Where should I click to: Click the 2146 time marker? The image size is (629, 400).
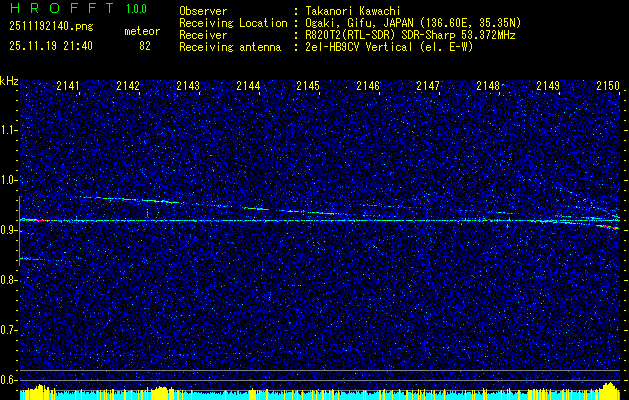(368, 85)
